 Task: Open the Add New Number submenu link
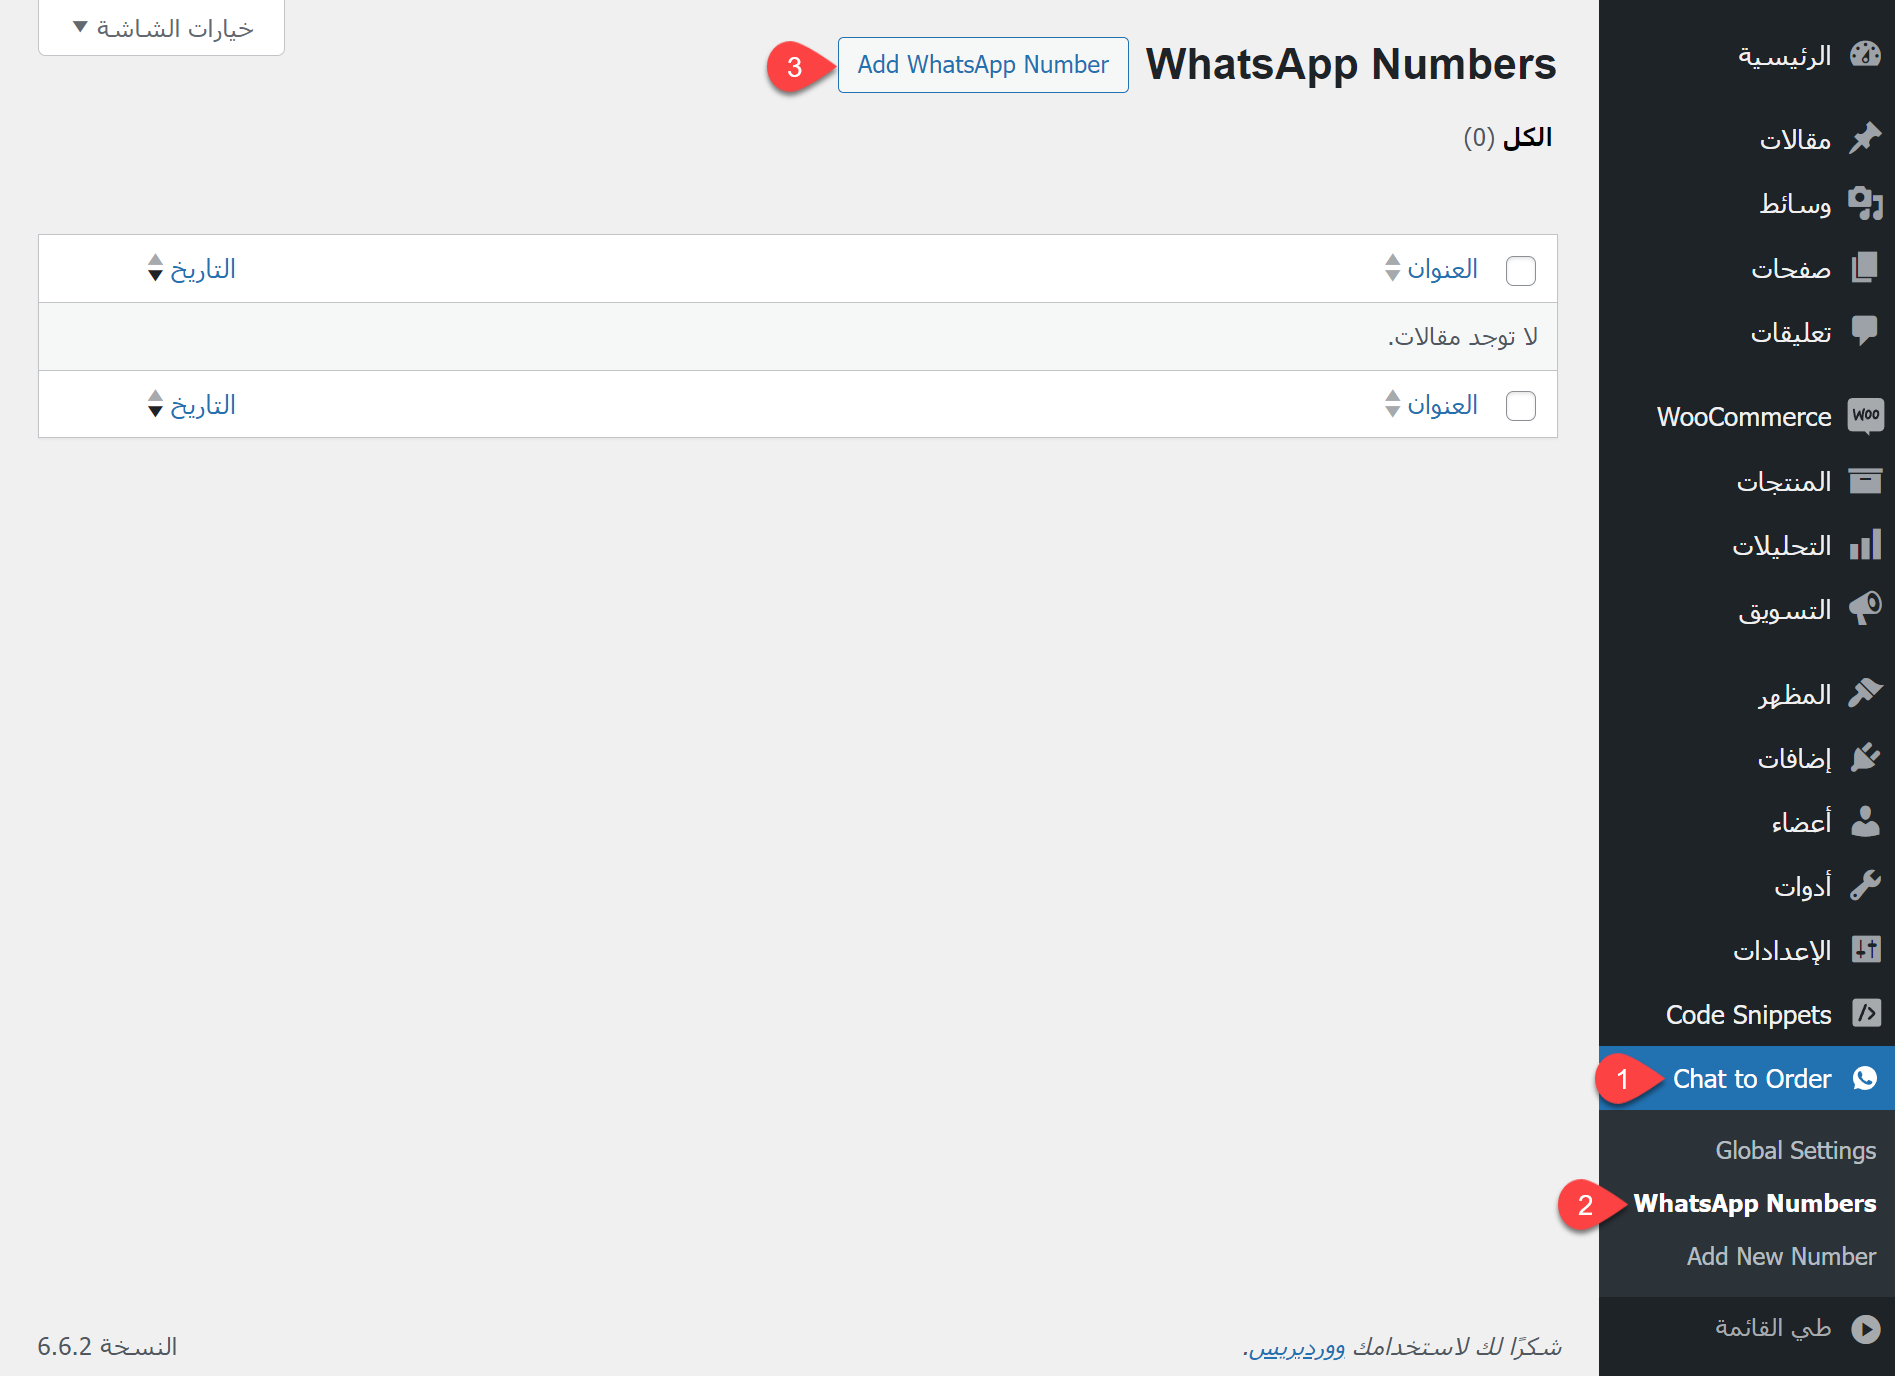tap(1782, 1256)
